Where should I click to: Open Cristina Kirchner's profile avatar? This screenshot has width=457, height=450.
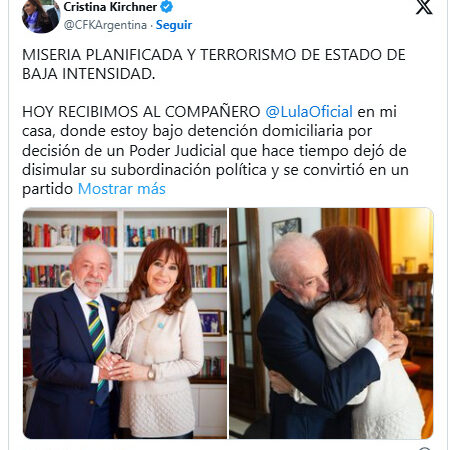point(41,16)
